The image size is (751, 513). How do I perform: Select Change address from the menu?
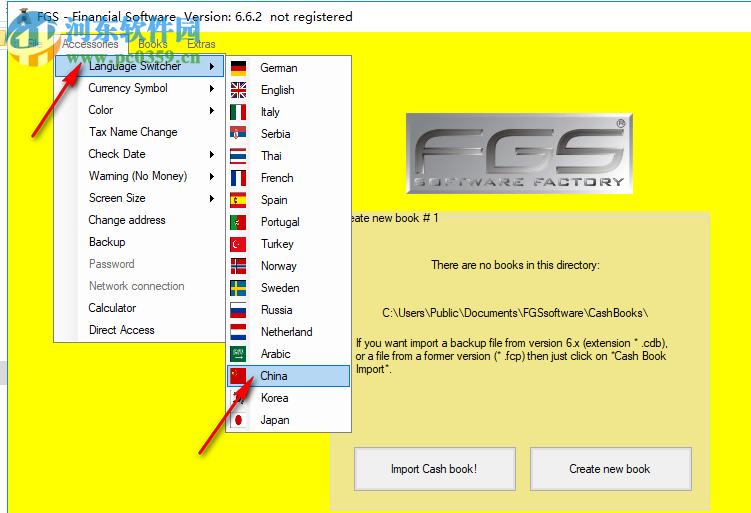[127, 220]
